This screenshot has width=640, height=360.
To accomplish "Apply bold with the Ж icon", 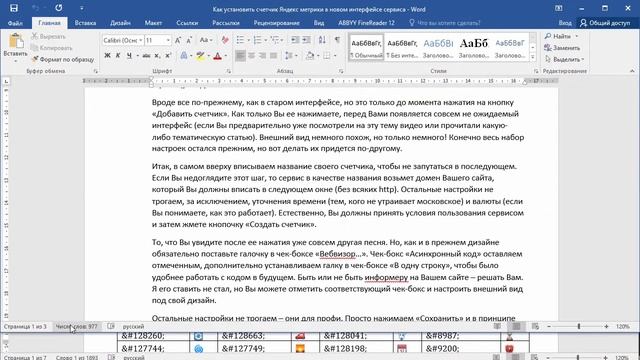I will coord(107,56).
